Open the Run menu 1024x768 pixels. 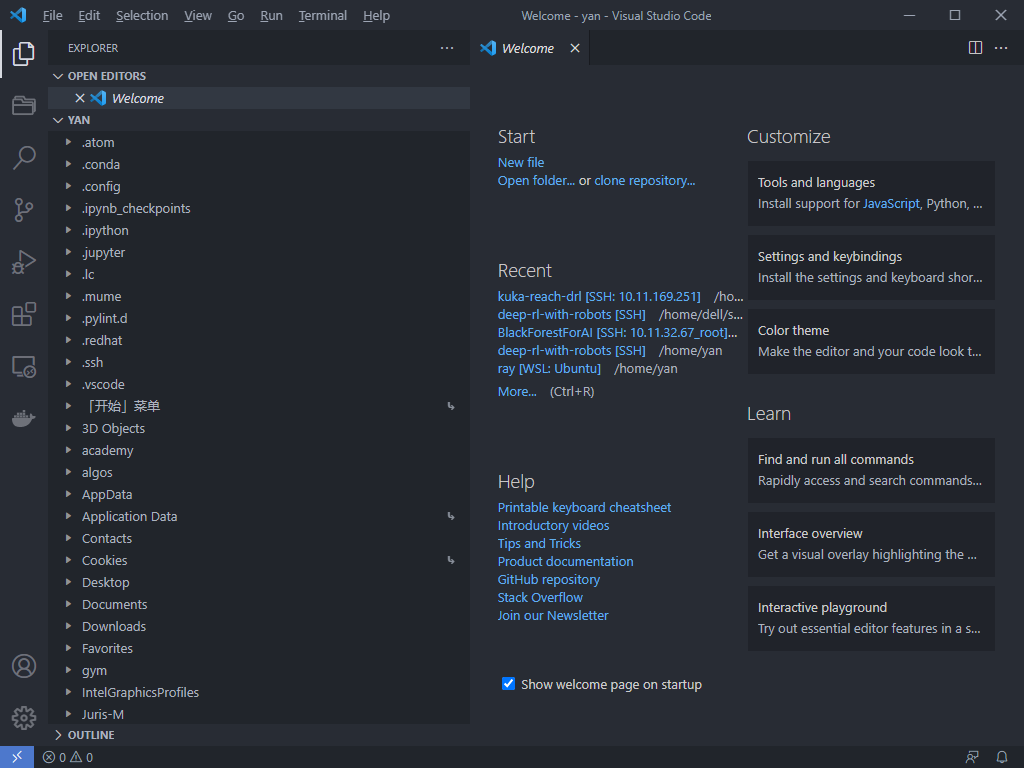(x=271, y=15)
